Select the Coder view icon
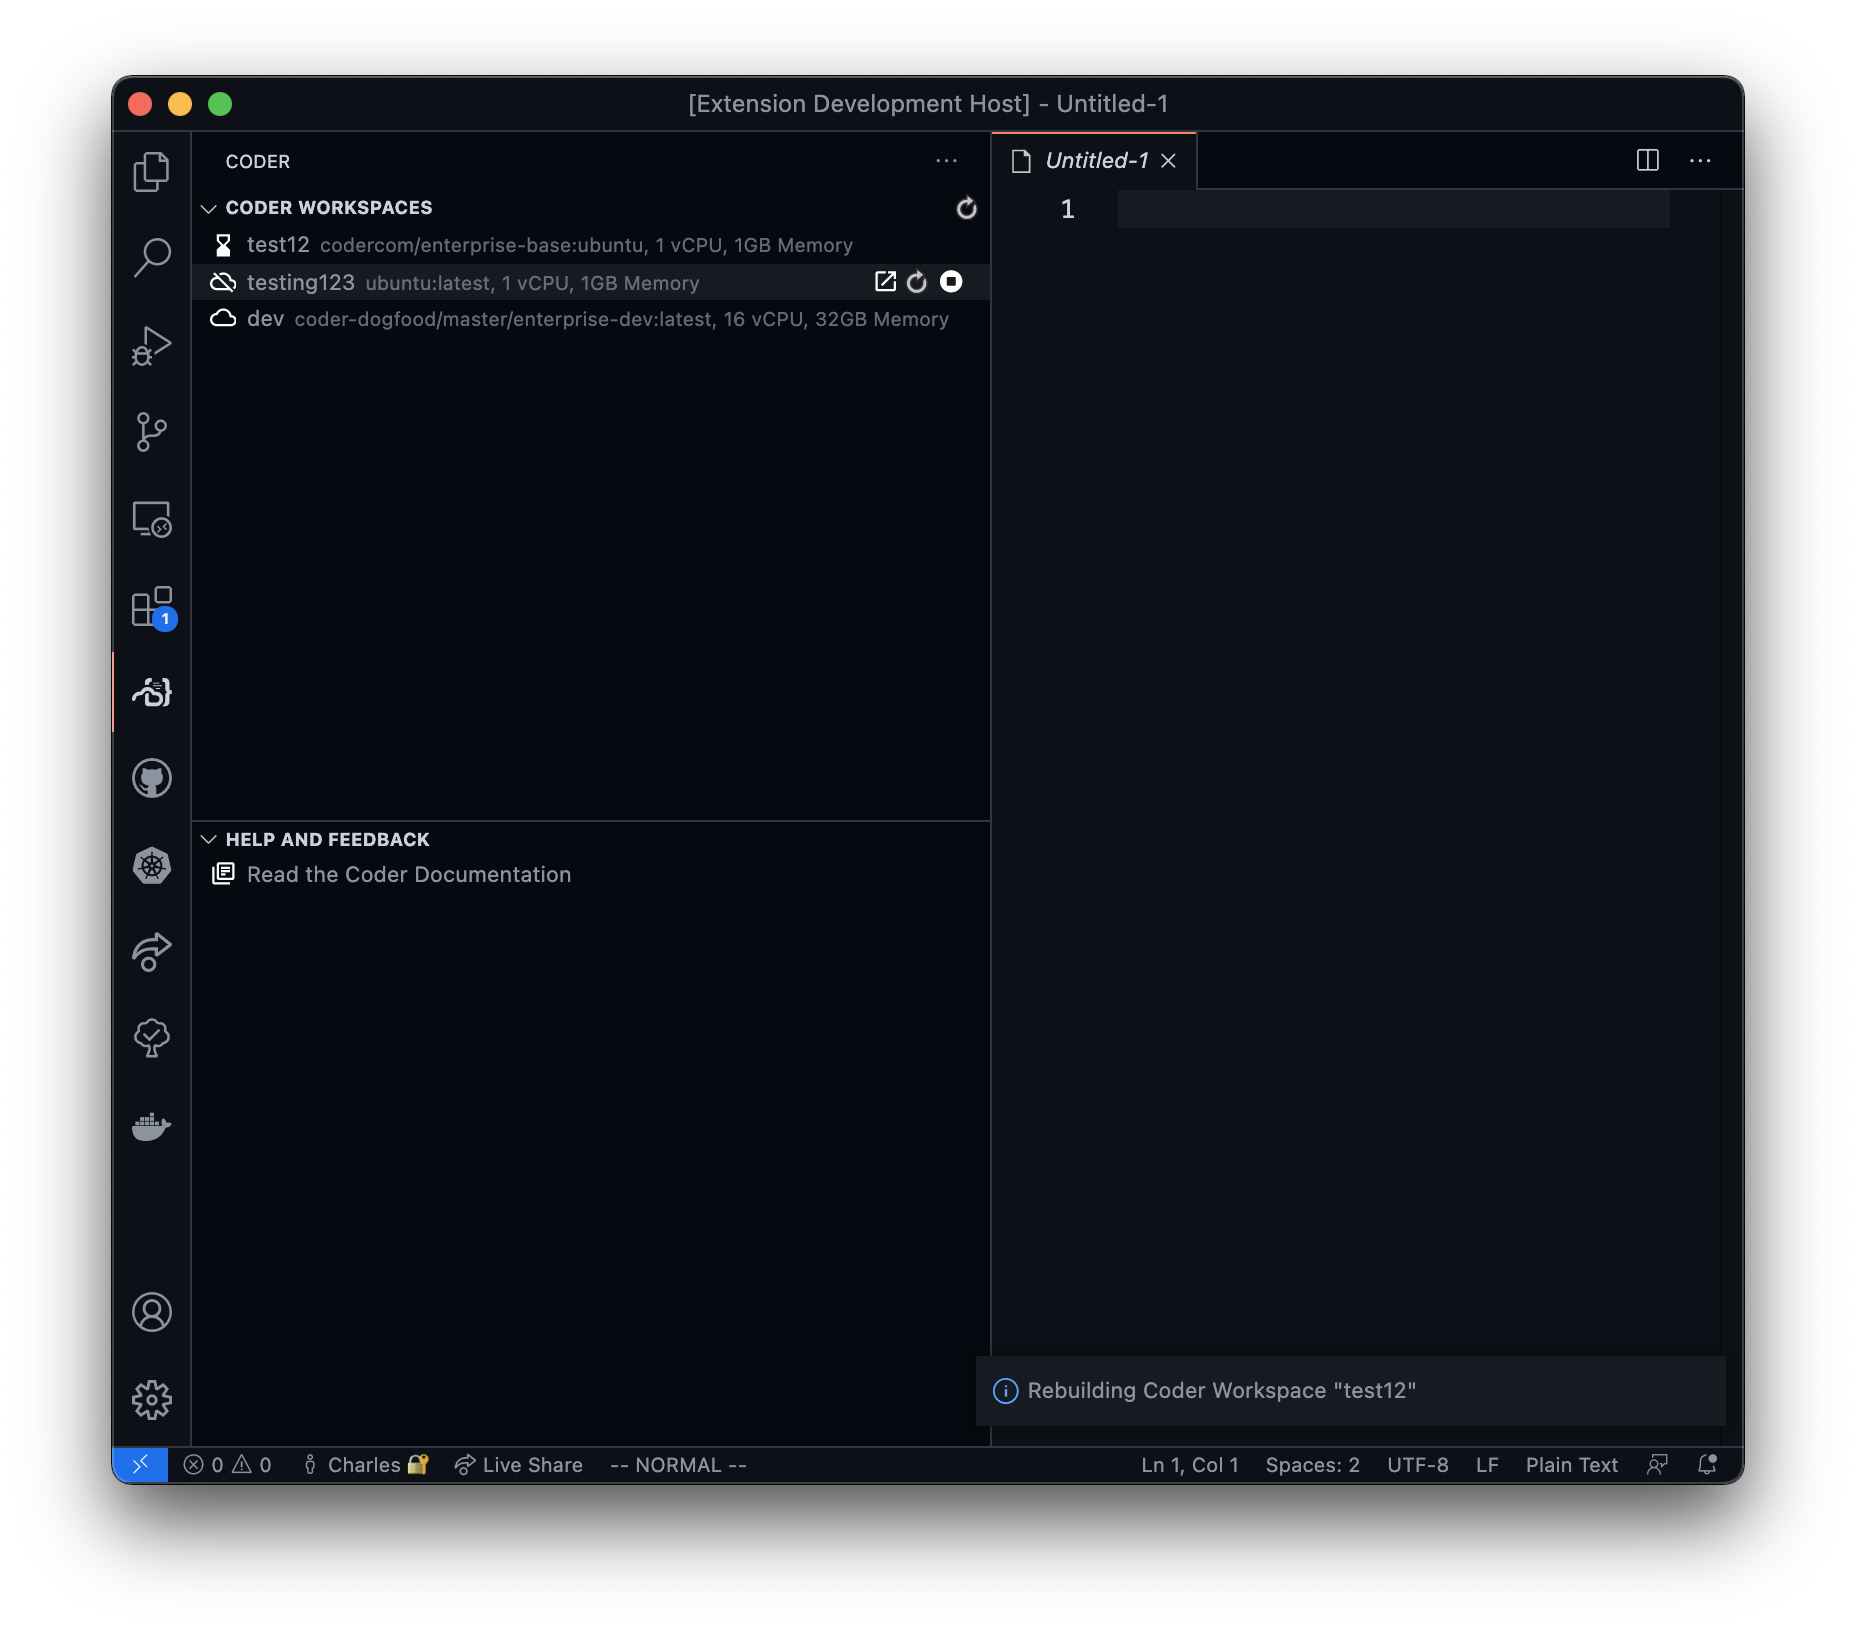 click(x=151, y=692)
